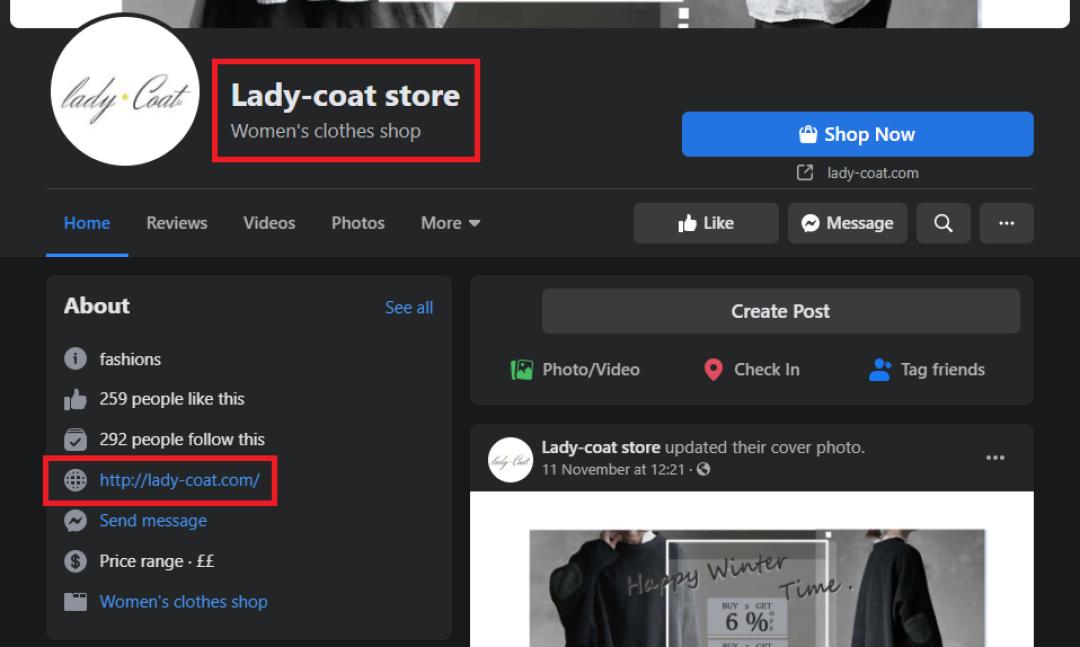Open the Women's clothes shop category link

pyautogui.click(x=183, y=602)
